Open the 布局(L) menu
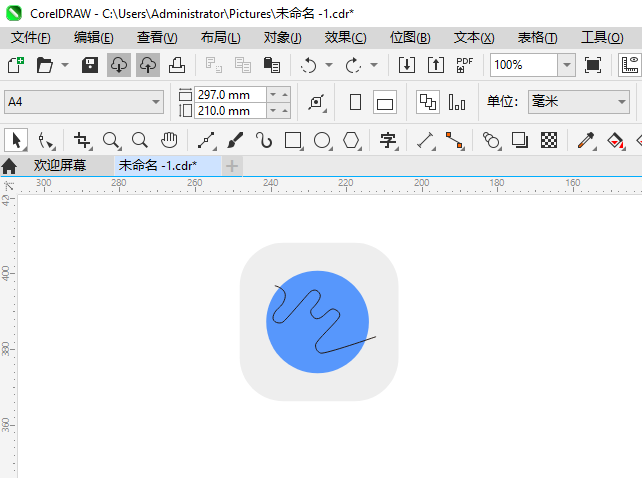 point(221,38)
